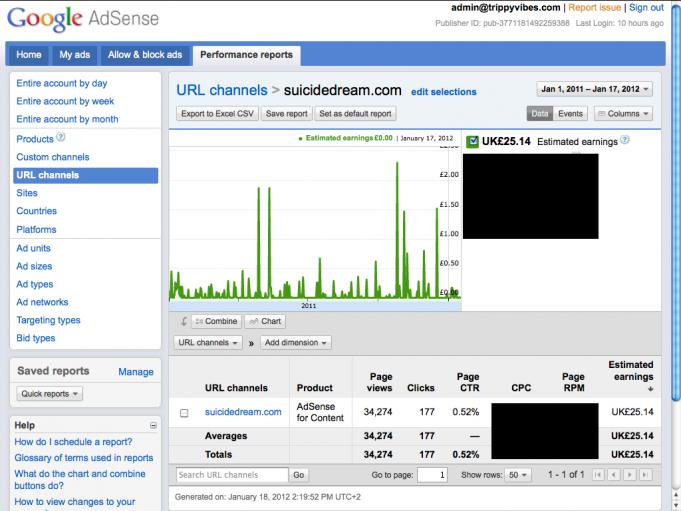Screen dimensions: 681x511
Task: Switch to Events view toggle
Action: click(x=570, y=114)
